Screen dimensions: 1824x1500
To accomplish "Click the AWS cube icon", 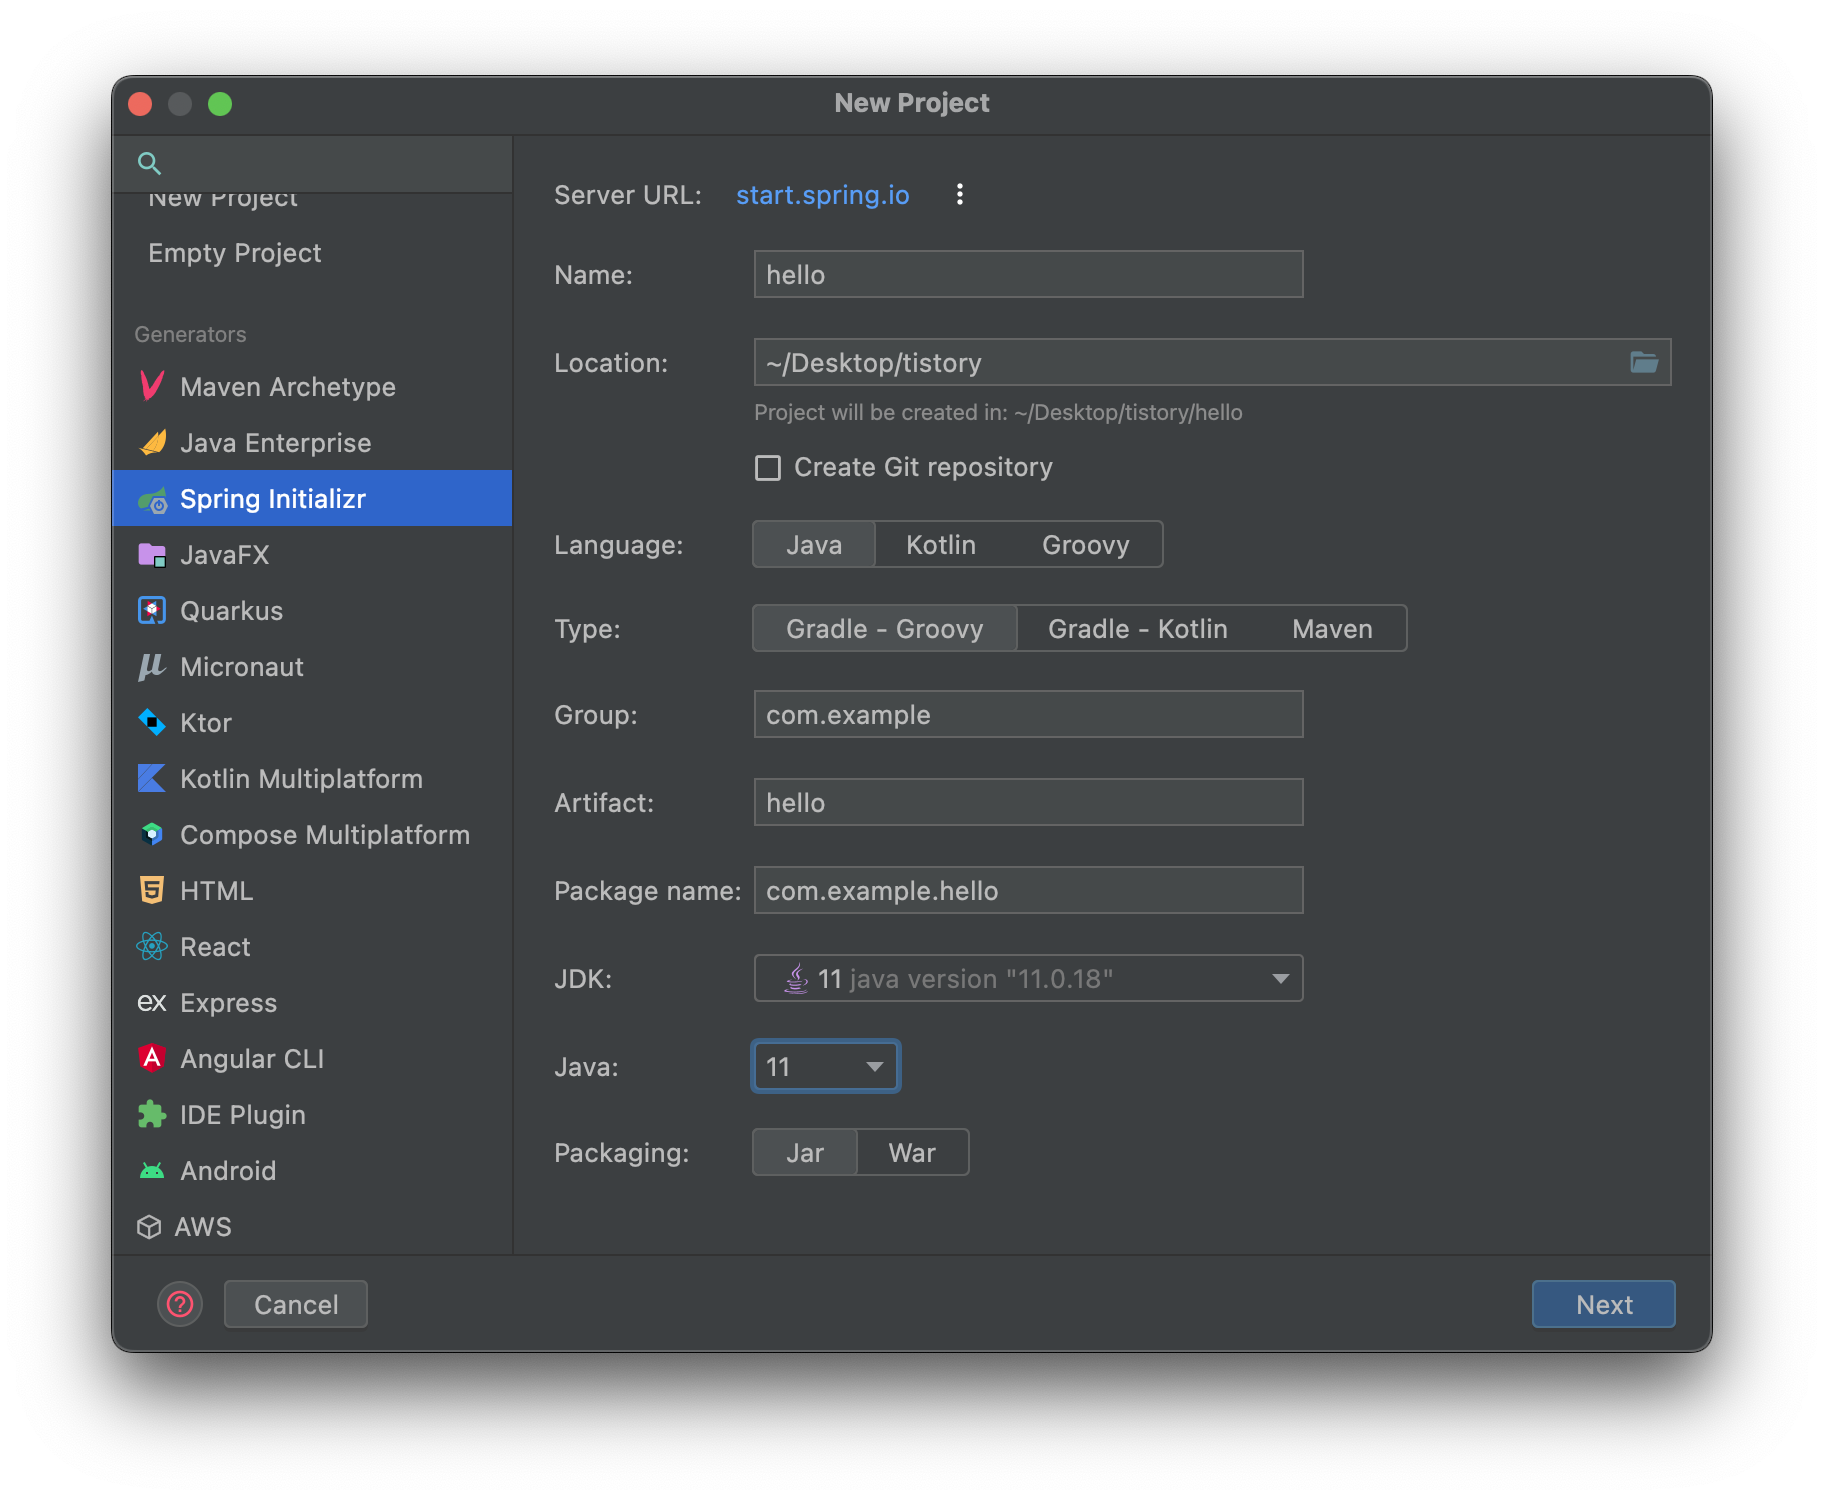I will click(149, 1227).
